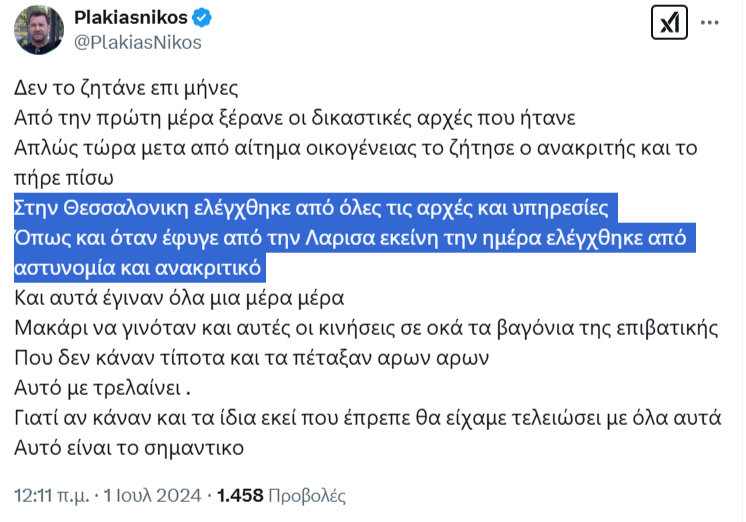The image size is (746, 522).
Task: Click the first line Δεν το ζητάνε επι μήνες
Action: 126,88
